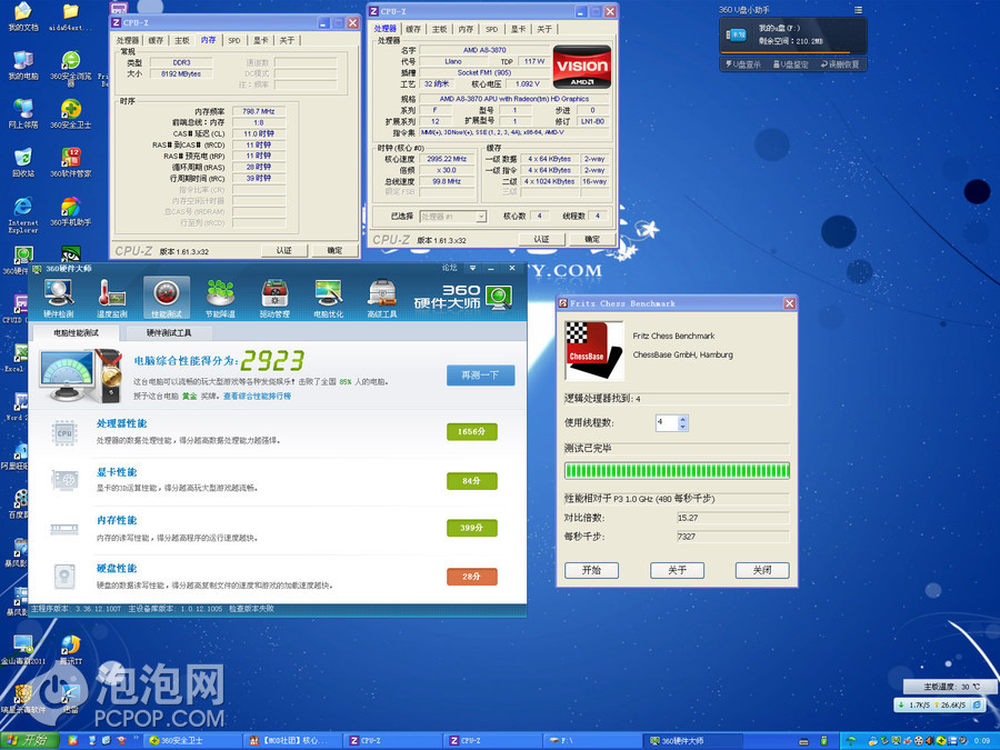Open the 论坛 forum link in 360硬件大师
The width and height of the screenshot is (1000, 750).
tap(449, 268)
